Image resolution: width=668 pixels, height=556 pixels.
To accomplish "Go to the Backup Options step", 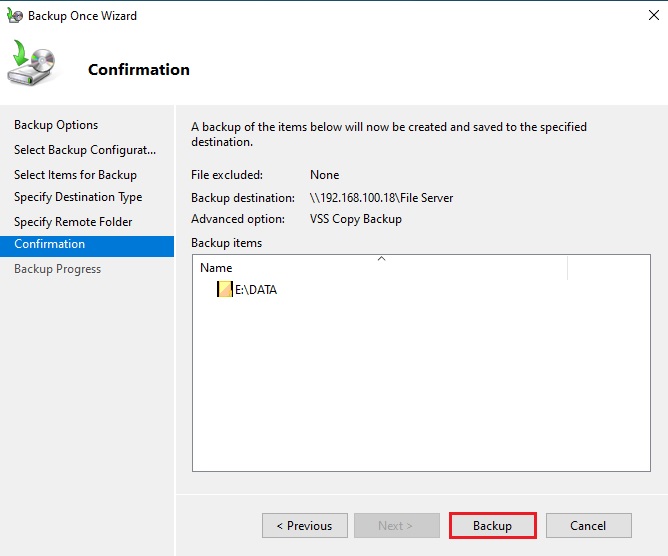I will tap(56, 125).
